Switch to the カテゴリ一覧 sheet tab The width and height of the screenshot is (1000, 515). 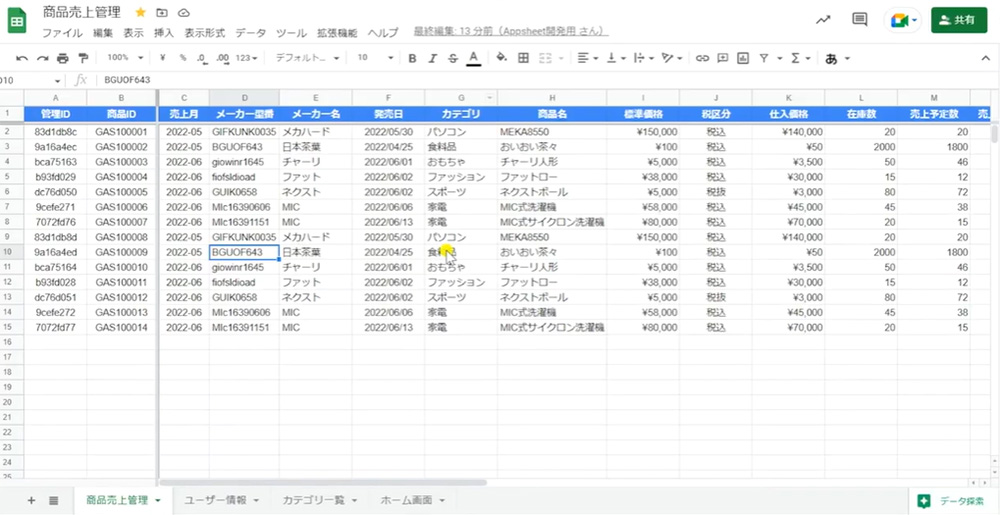click(x=319, y=501)
